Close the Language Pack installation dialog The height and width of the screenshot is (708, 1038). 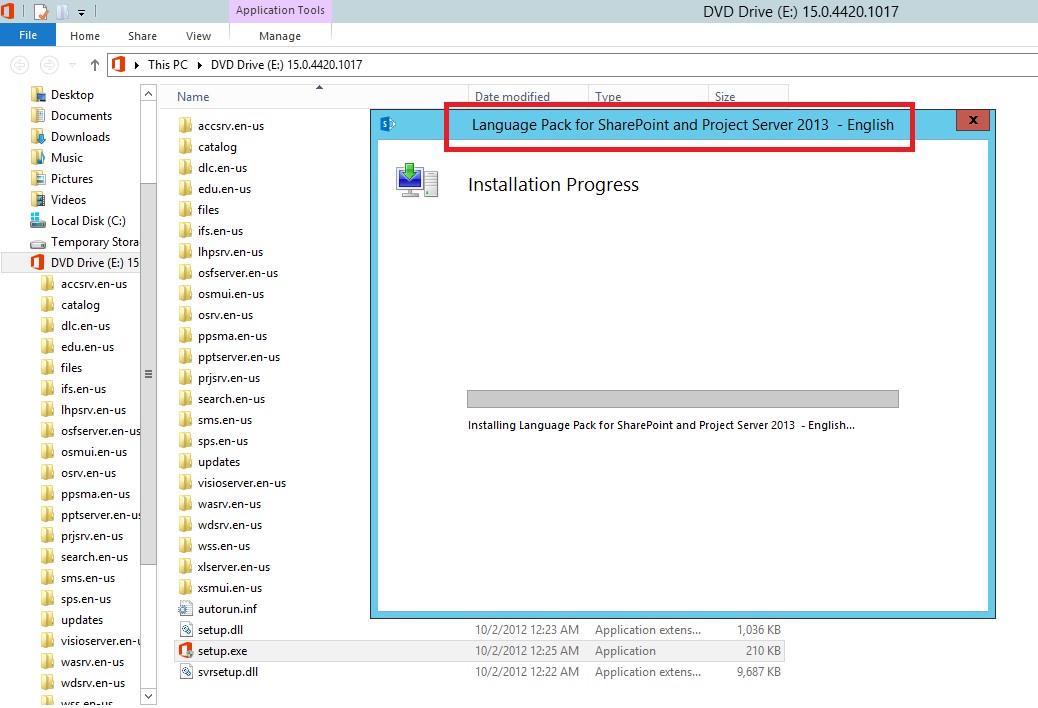(973, 120)
